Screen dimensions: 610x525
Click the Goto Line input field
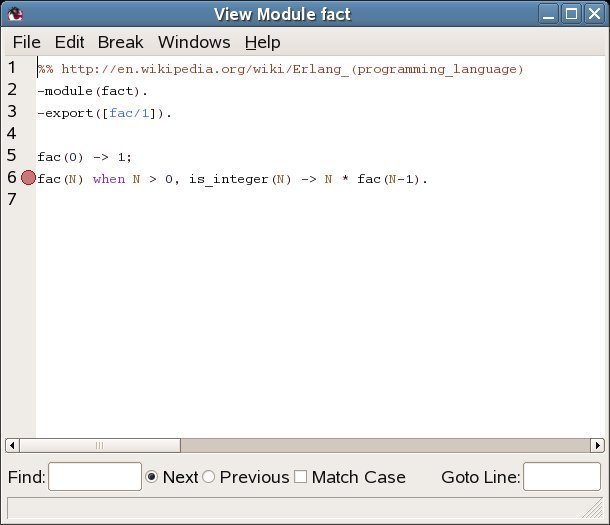click(x=561, y=477)
